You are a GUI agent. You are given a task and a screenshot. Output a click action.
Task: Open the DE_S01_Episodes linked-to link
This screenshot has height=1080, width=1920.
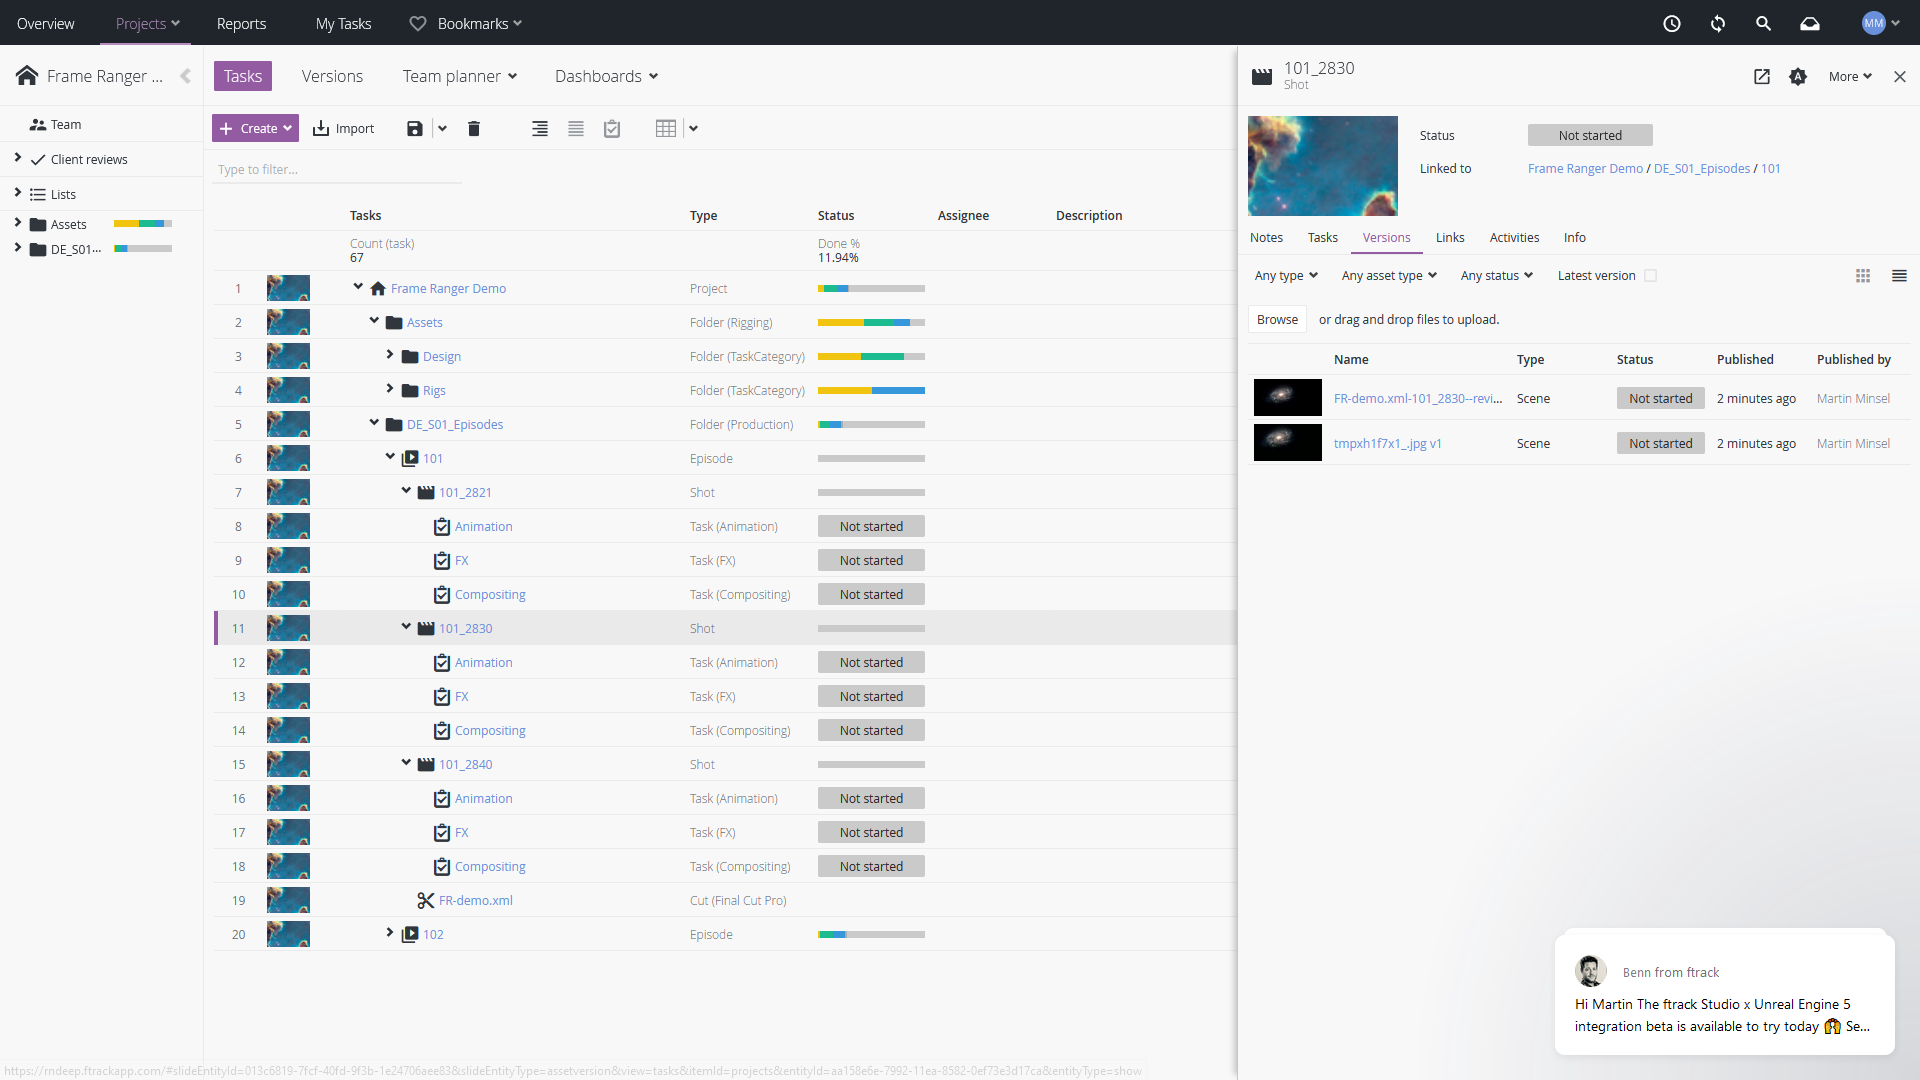(x=1701, y=169)
